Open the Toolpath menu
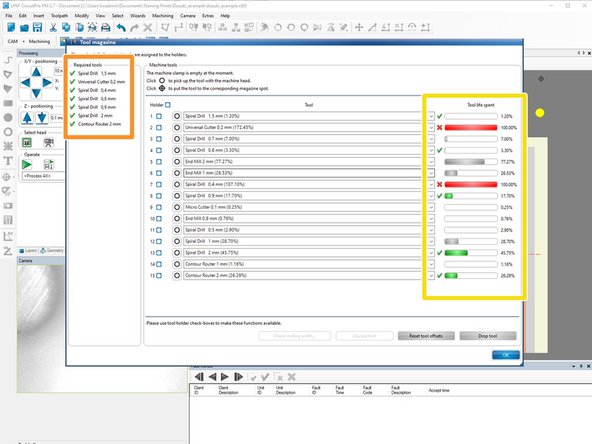Viewport: 592px width, 444px height. [59, 16]
